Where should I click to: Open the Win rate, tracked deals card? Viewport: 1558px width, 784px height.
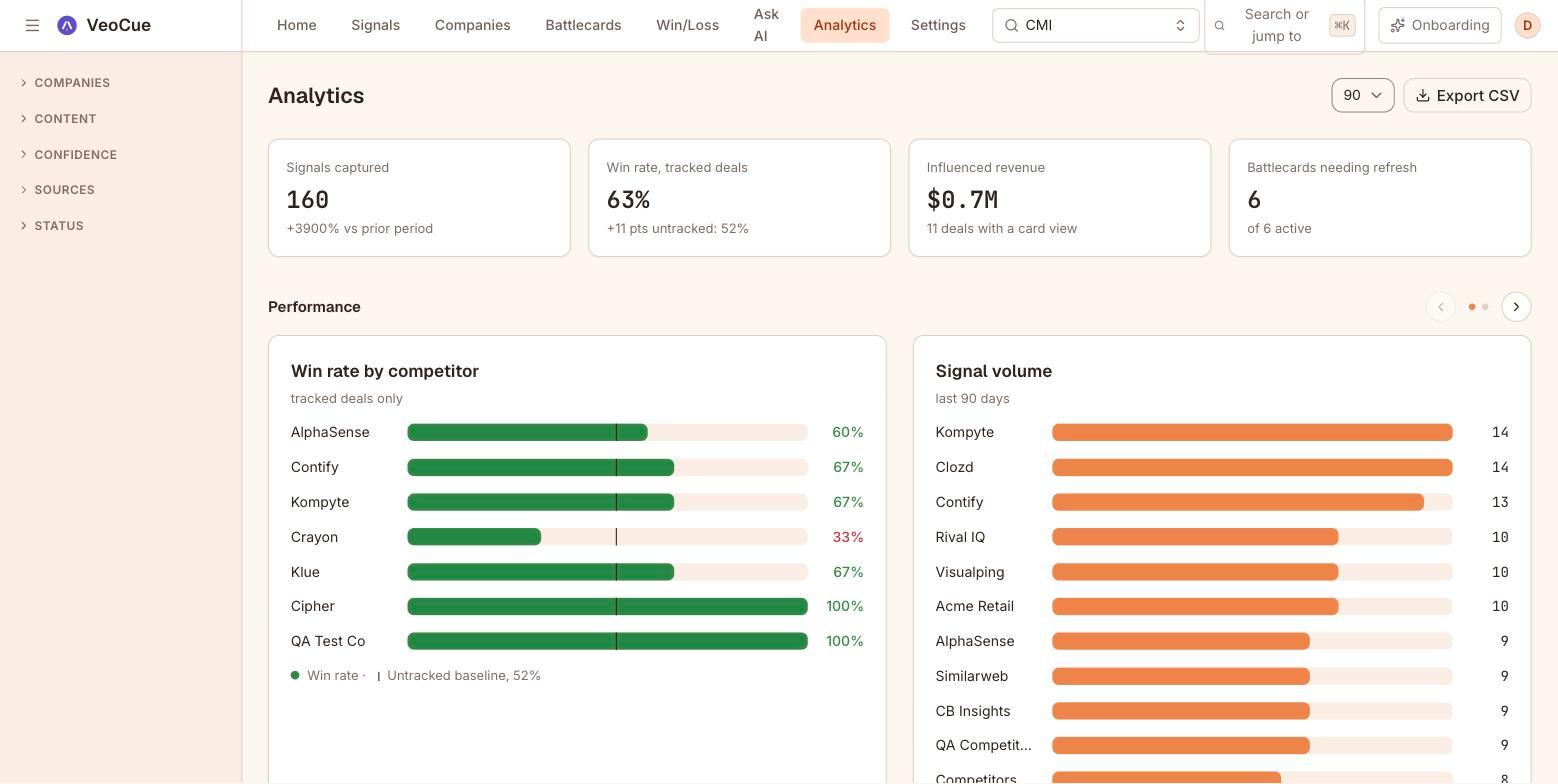click(739, 198)
